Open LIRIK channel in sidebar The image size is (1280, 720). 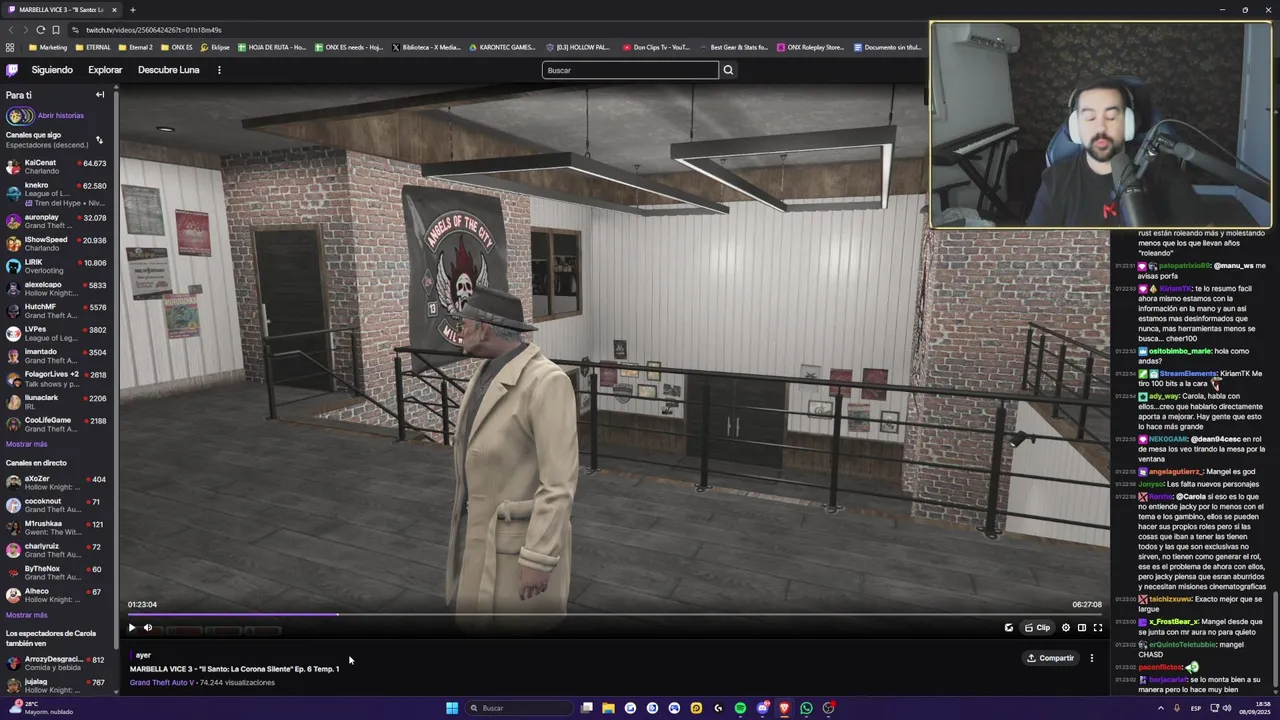point(57,266)
